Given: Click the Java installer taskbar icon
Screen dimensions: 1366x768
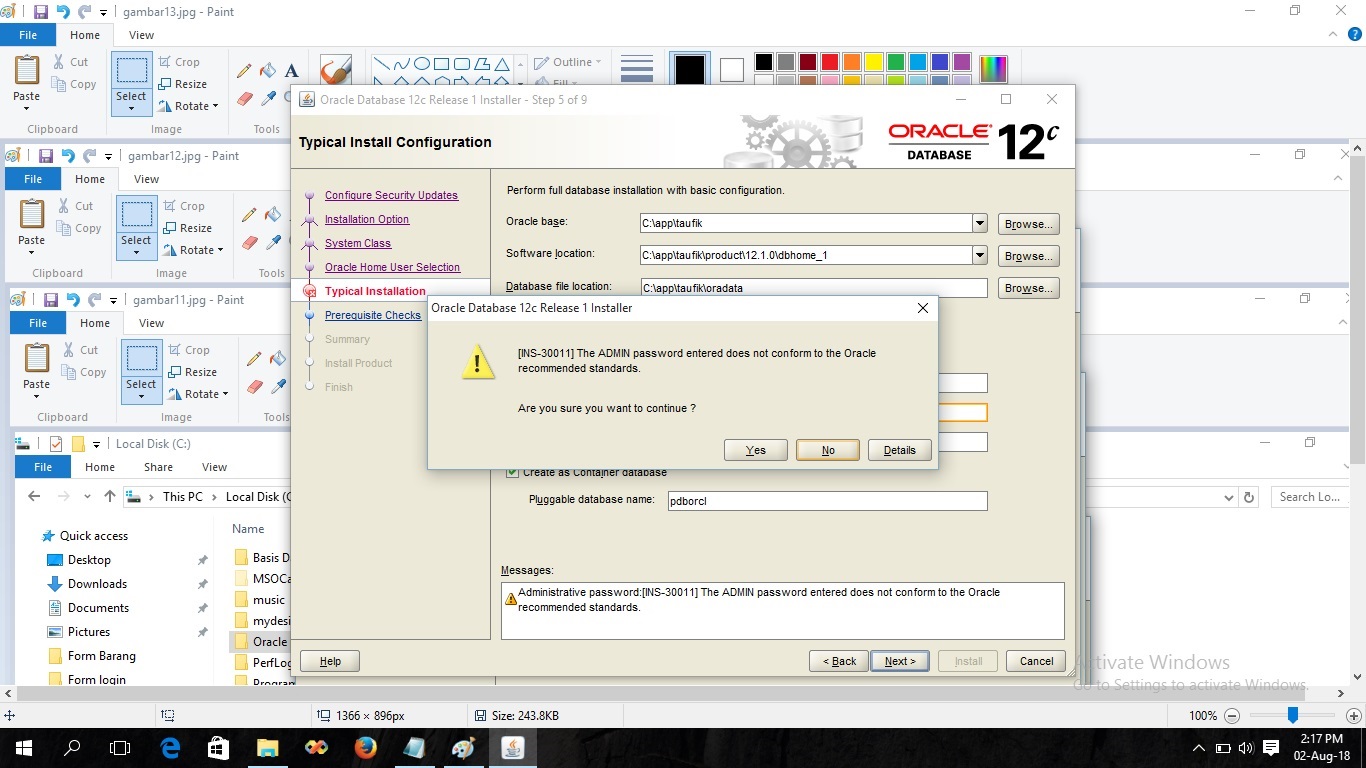Looking at the screenshot, I should 512,747.
